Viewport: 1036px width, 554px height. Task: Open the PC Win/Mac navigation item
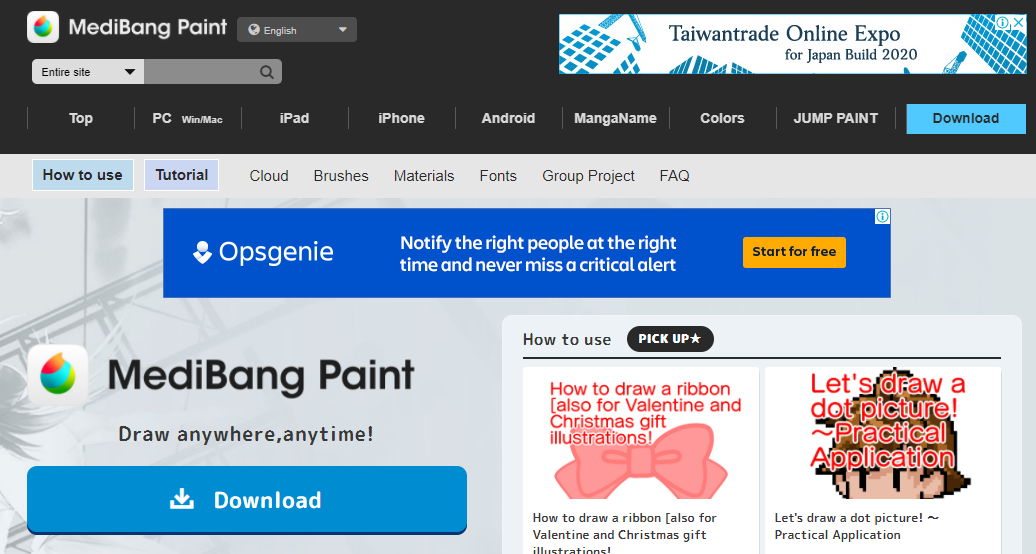[188, 118]
